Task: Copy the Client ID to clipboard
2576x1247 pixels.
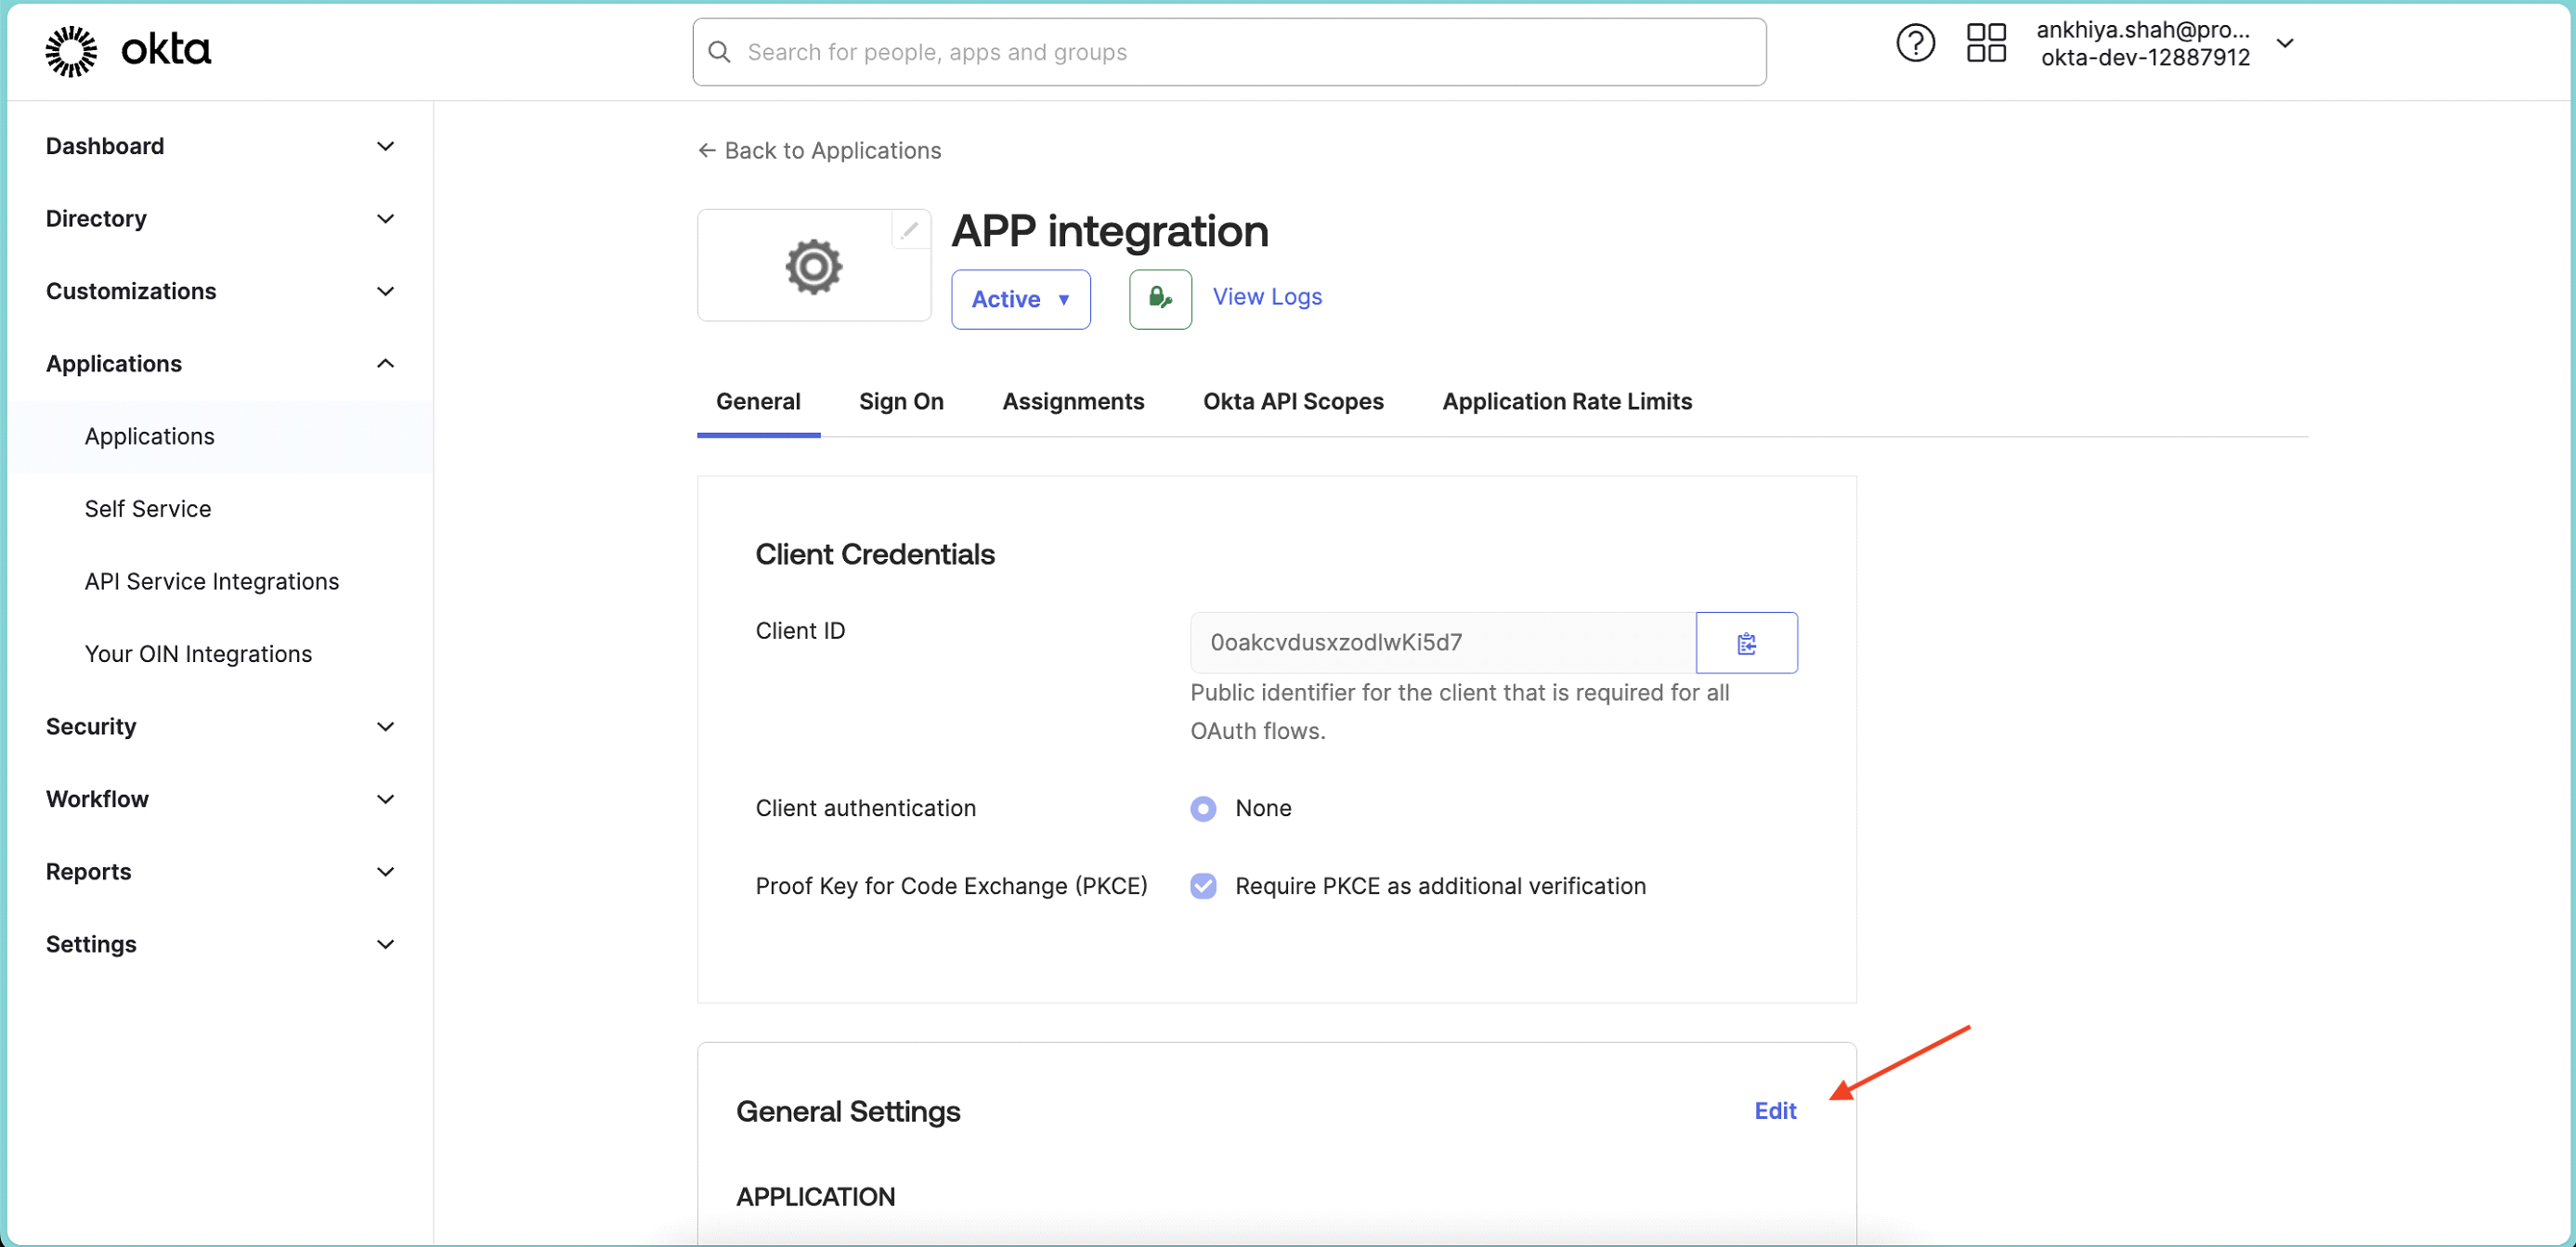Action: point(1746,642)
